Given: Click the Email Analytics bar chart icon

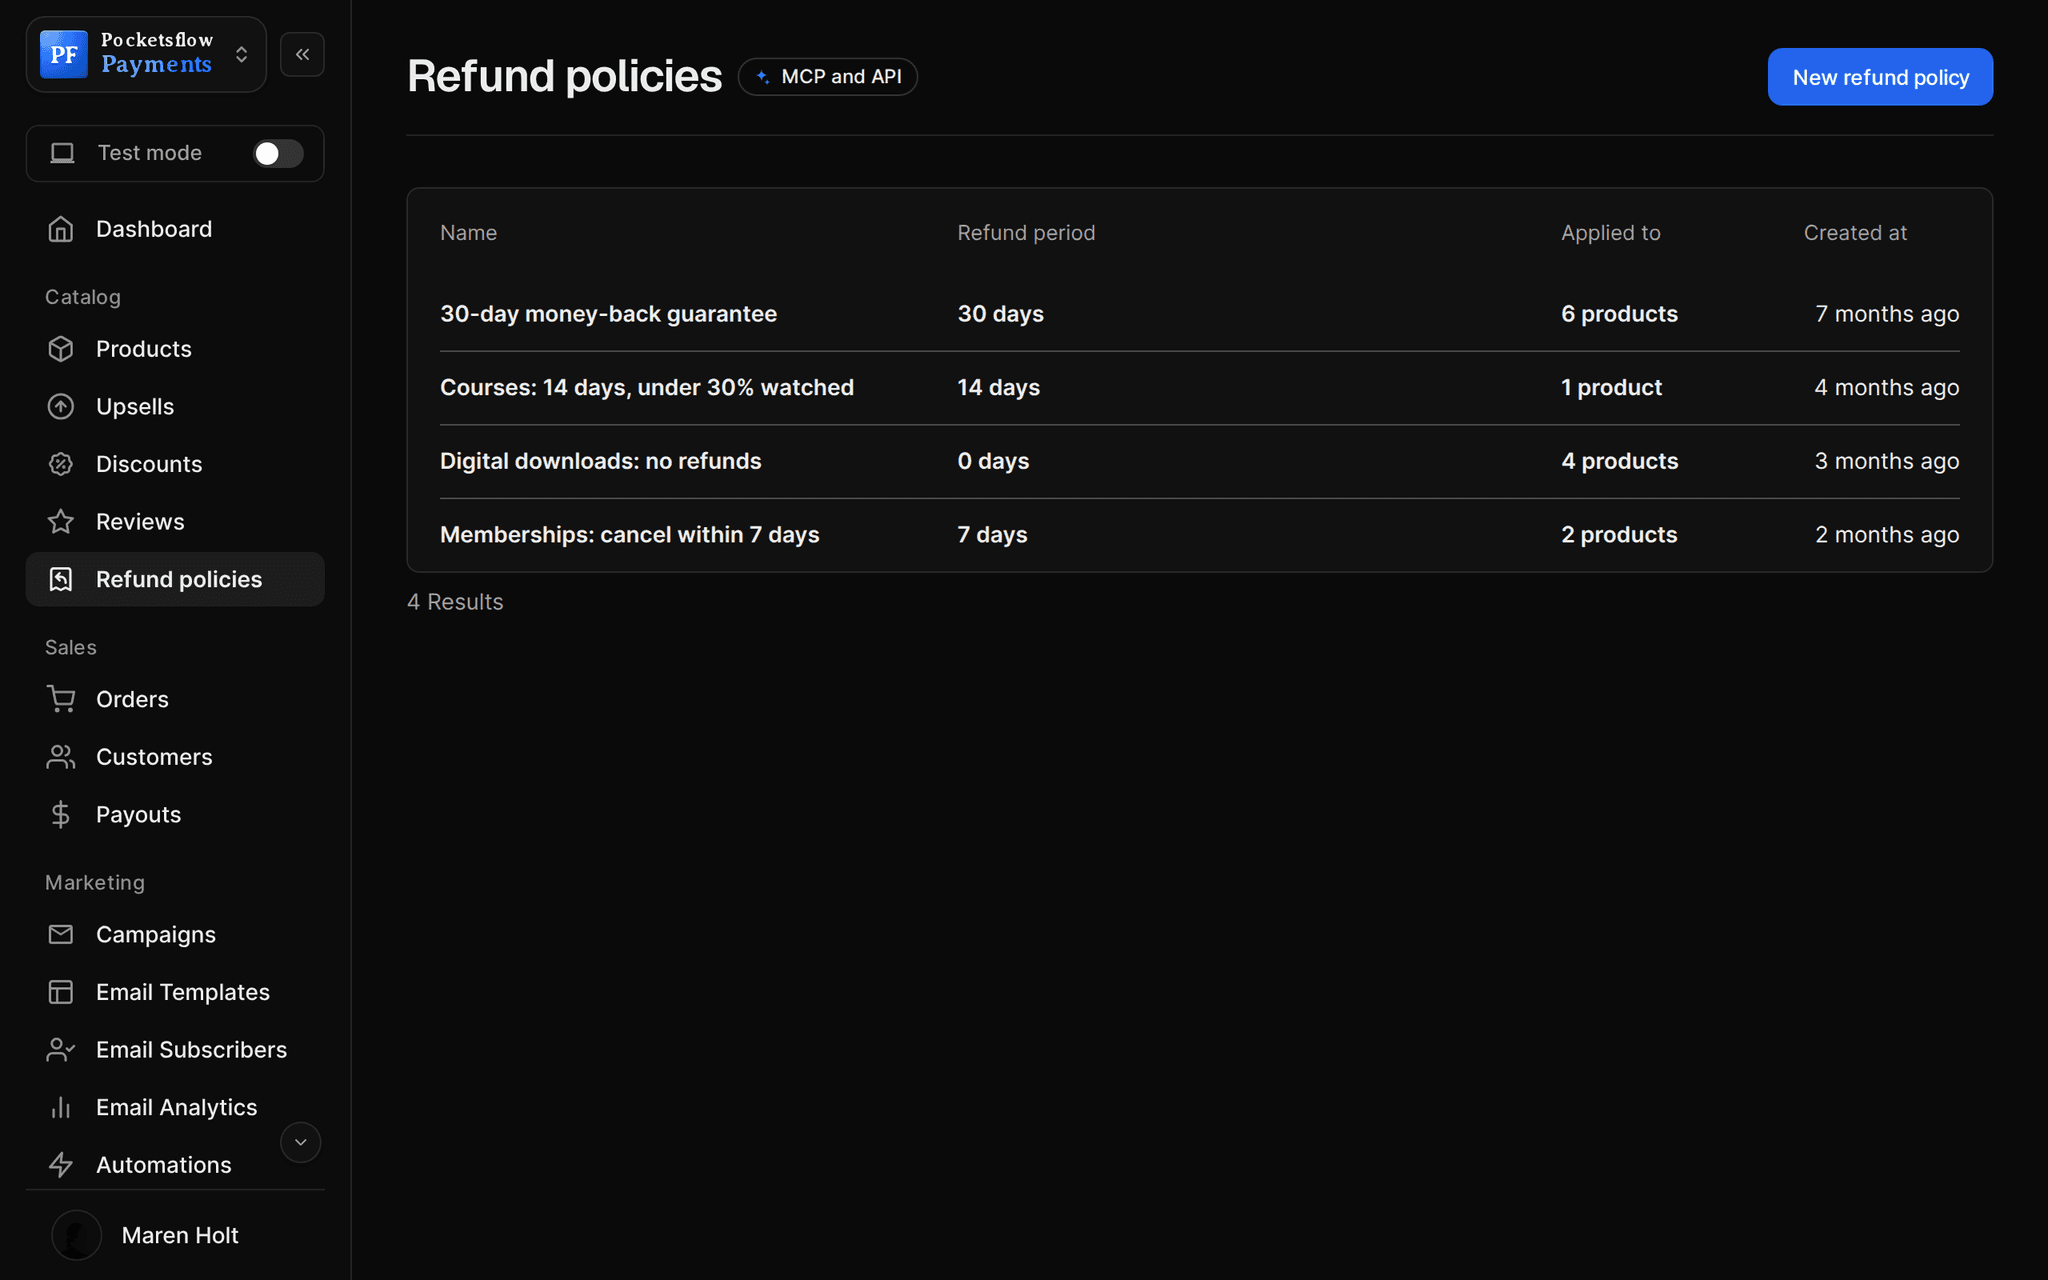Looking at the screenshot, I should click(x=61, y=1107).
